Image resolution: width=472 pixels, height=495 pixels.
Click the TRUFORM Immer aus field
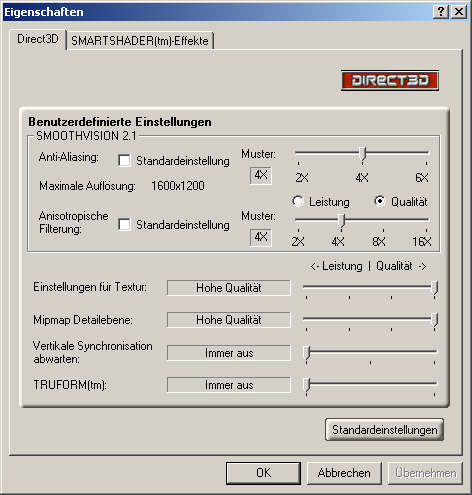click(229, 385)
